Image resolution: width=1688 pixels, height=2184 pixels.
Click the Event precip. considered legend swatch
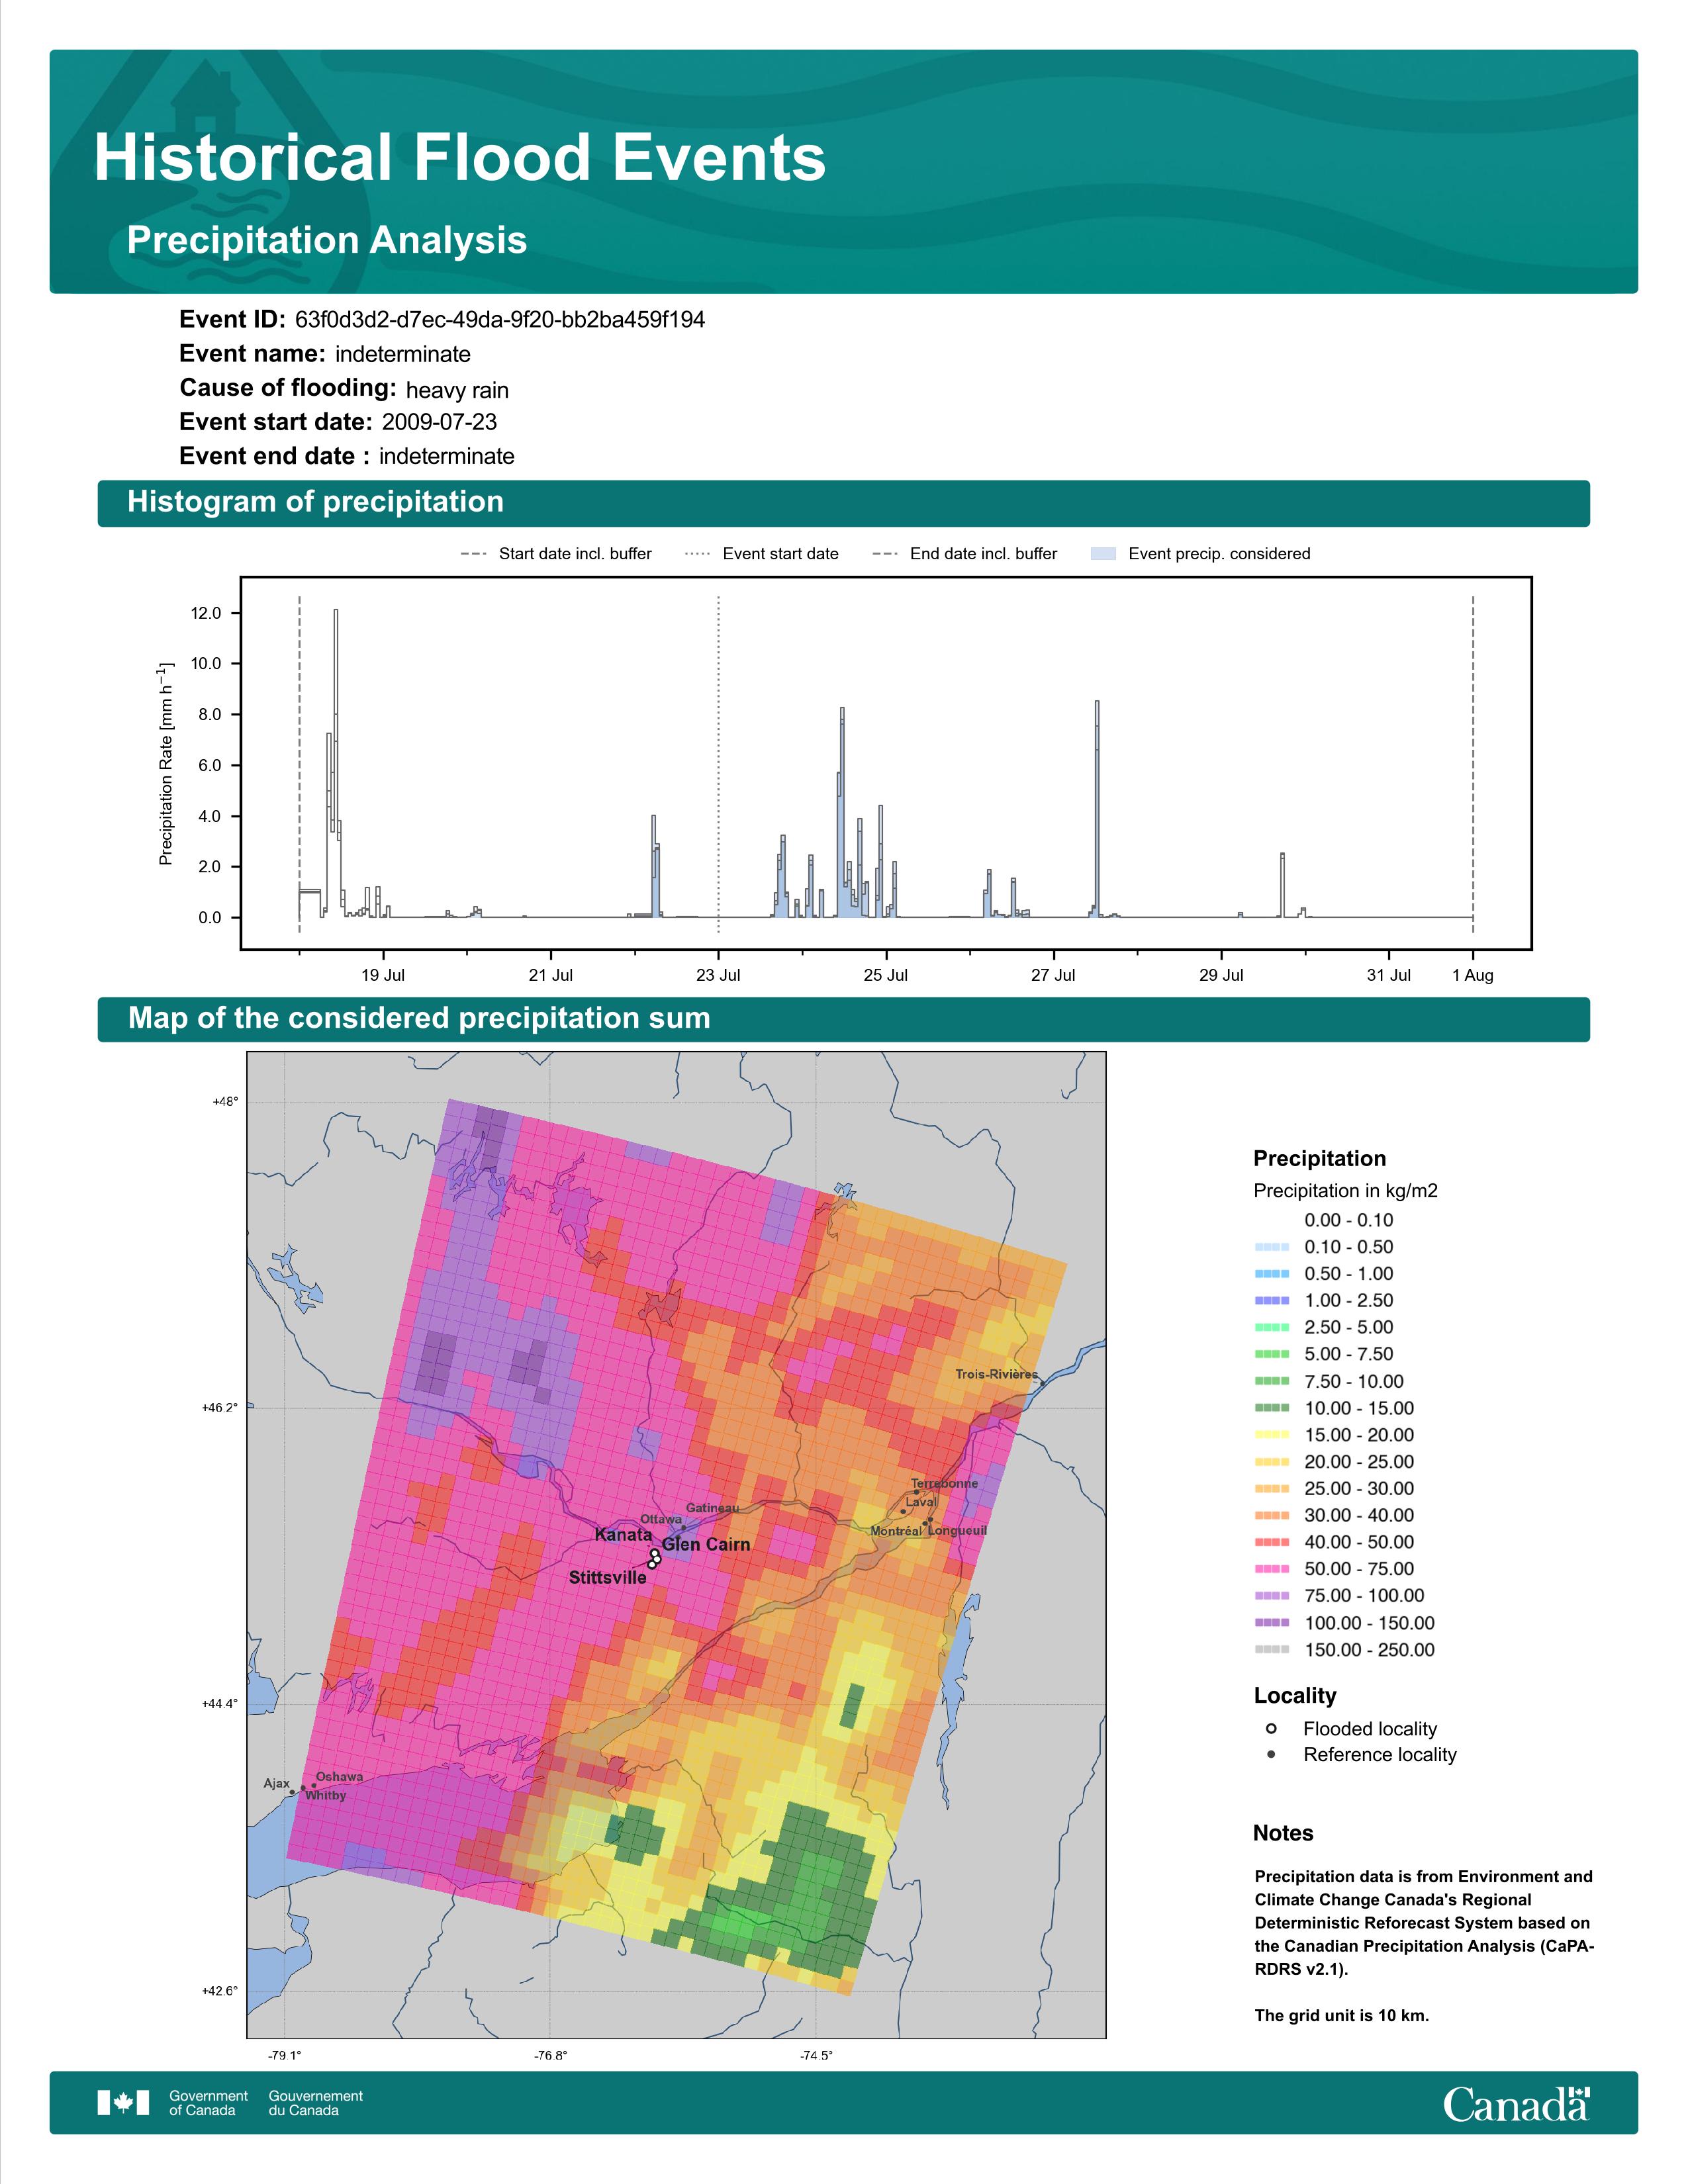coord(1103,554)
